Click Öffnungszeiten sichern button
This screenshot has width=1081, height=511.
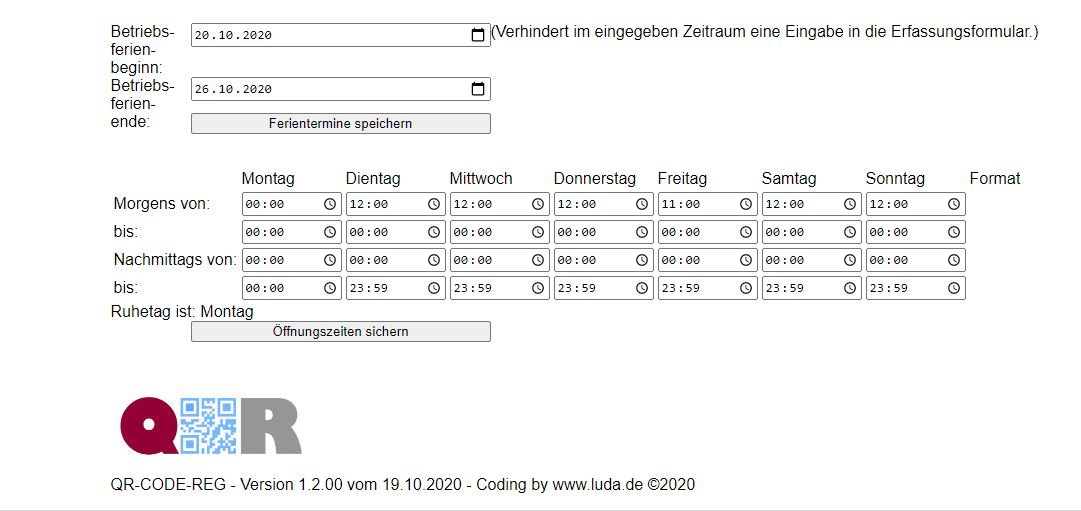point(341,332)
